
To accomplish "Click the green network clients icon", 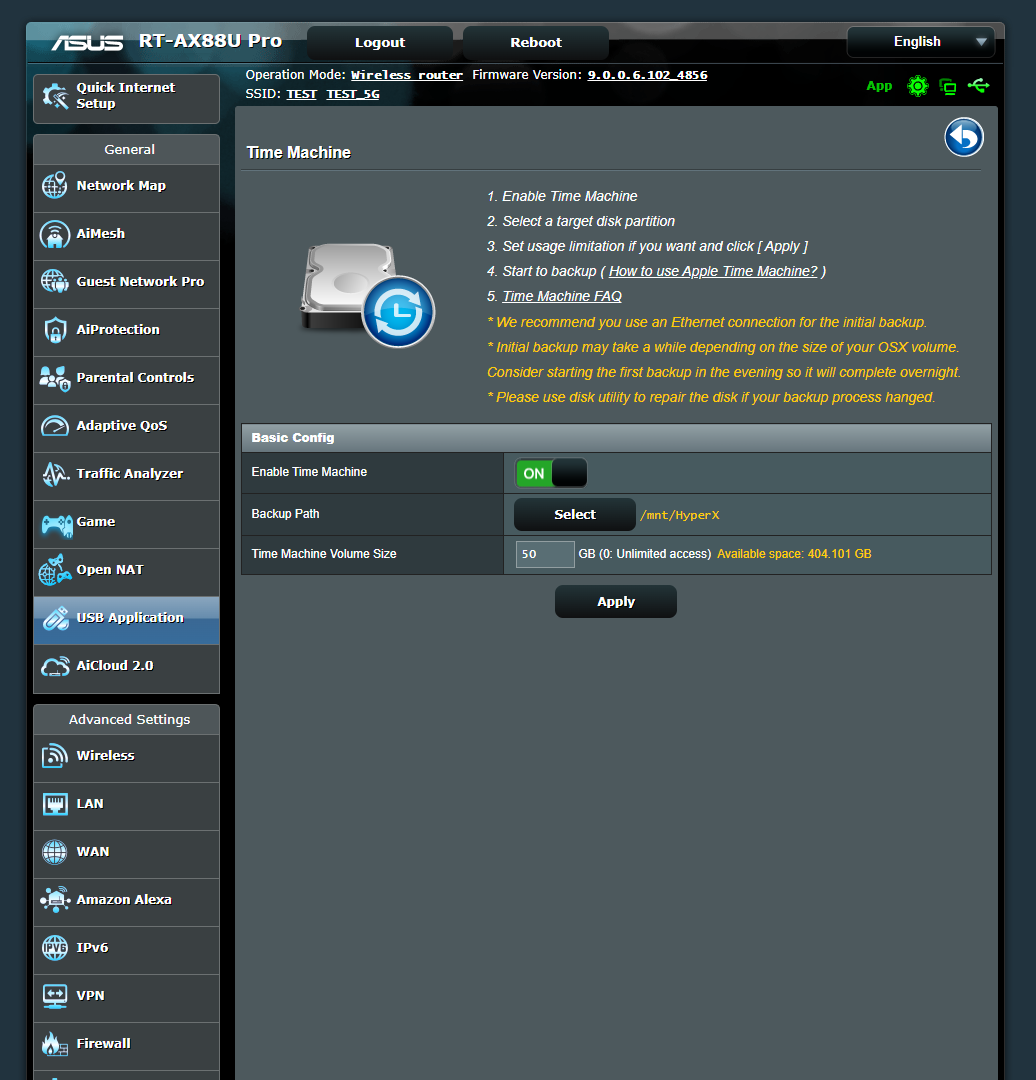I will click(x=948, y=87).
